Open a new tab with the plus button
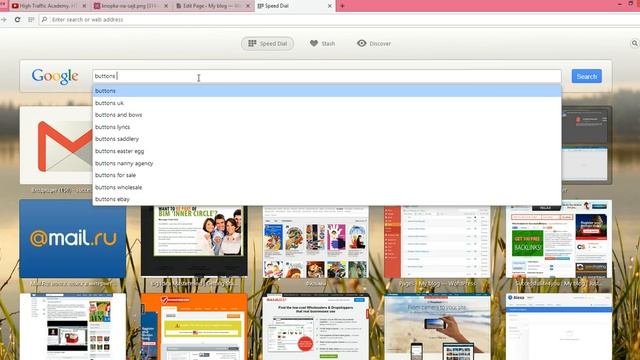Image resolution: width=640 pixels, height=360 pixels. pos(342,6)
